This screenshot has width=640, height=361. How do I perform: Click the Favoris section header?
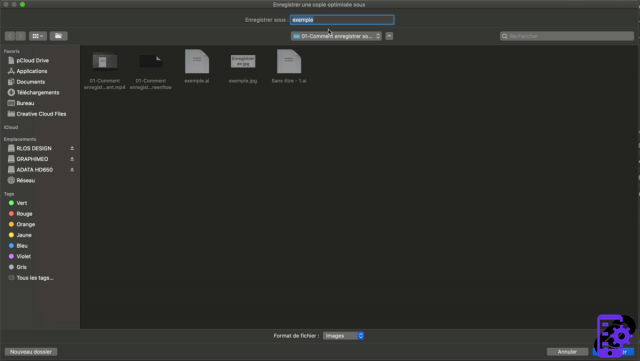coord(11,51)
